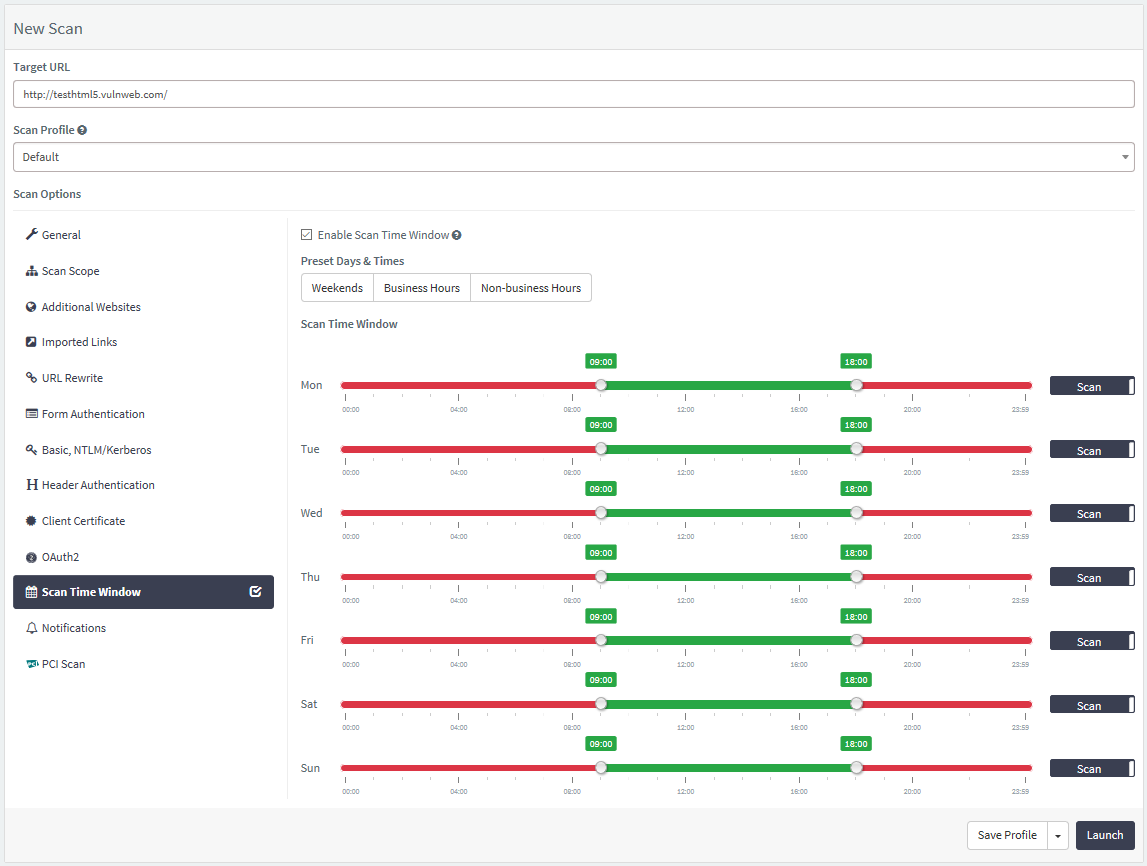Click the wrench icon next to General
The width and height of the screenshot is (1147, 866).
coord(31,234)
